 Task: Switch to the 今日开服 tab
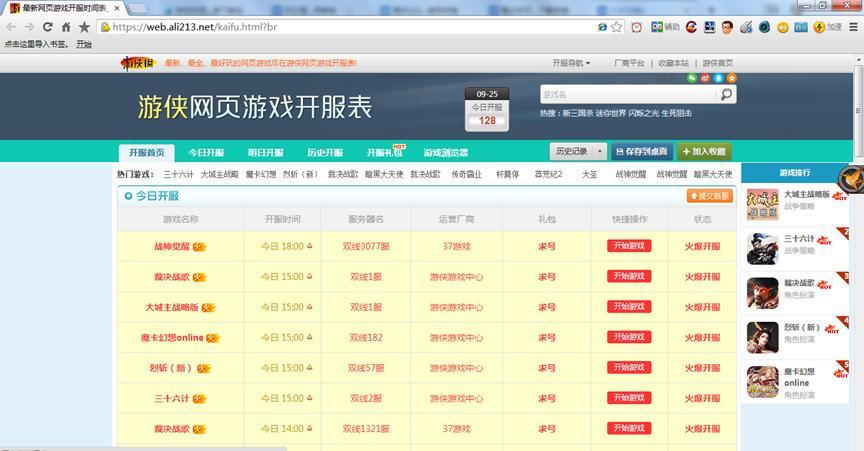206,153
